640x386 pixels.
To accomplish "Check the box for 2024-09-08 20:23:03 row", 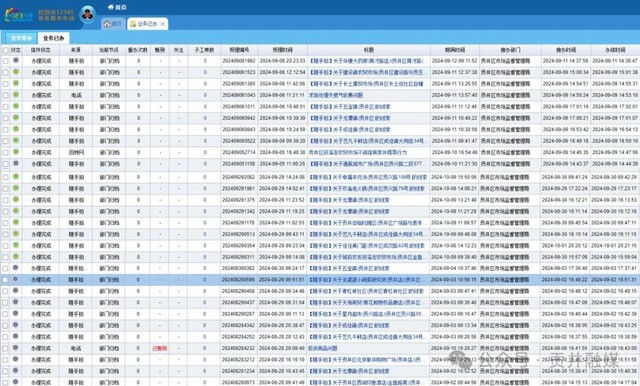I will pos(5,61).
